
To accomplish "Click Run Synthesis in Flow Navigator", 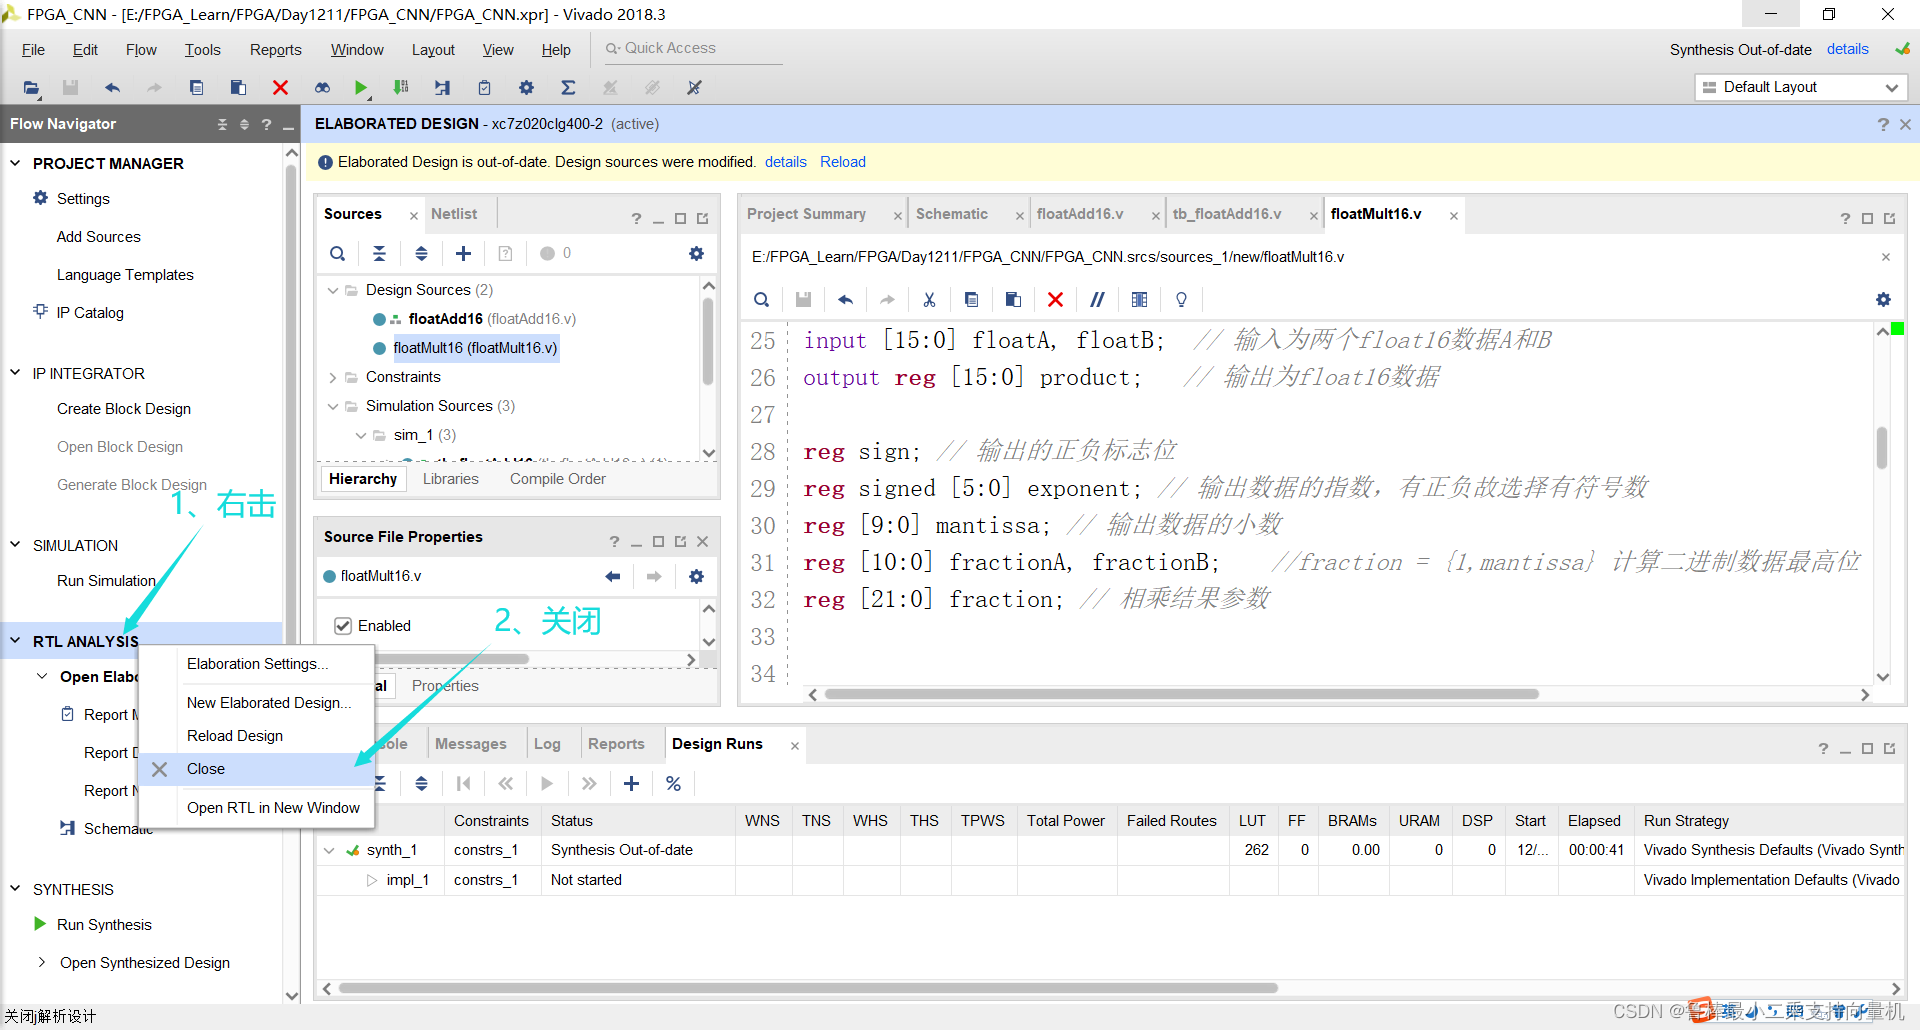I will point(104,925).
